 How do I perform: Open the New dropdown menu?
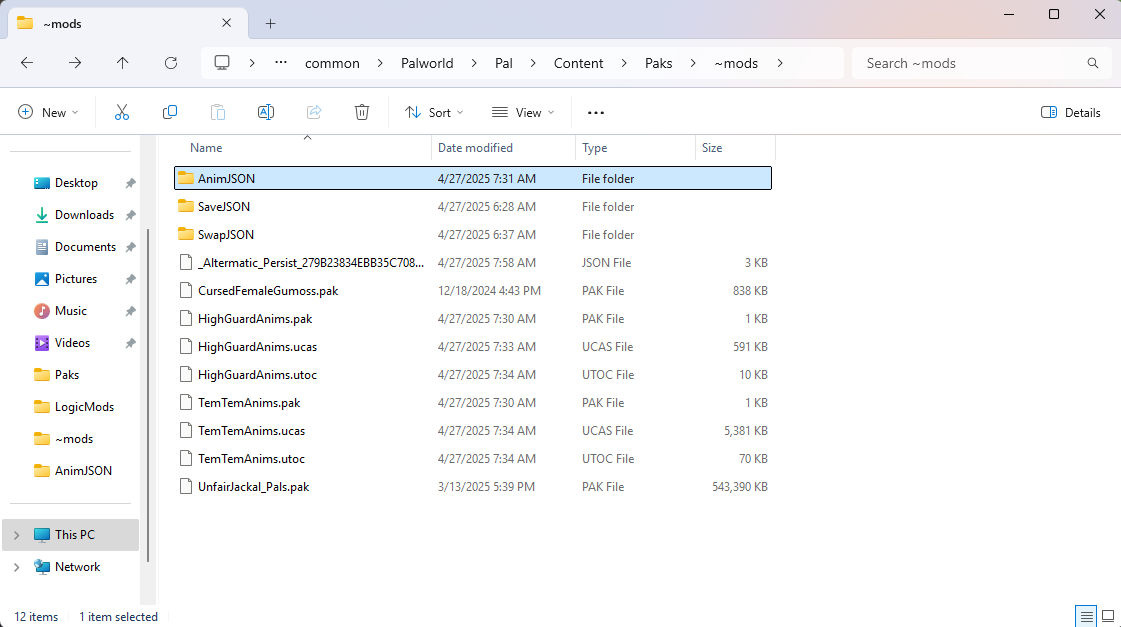(x=48, y=112)
